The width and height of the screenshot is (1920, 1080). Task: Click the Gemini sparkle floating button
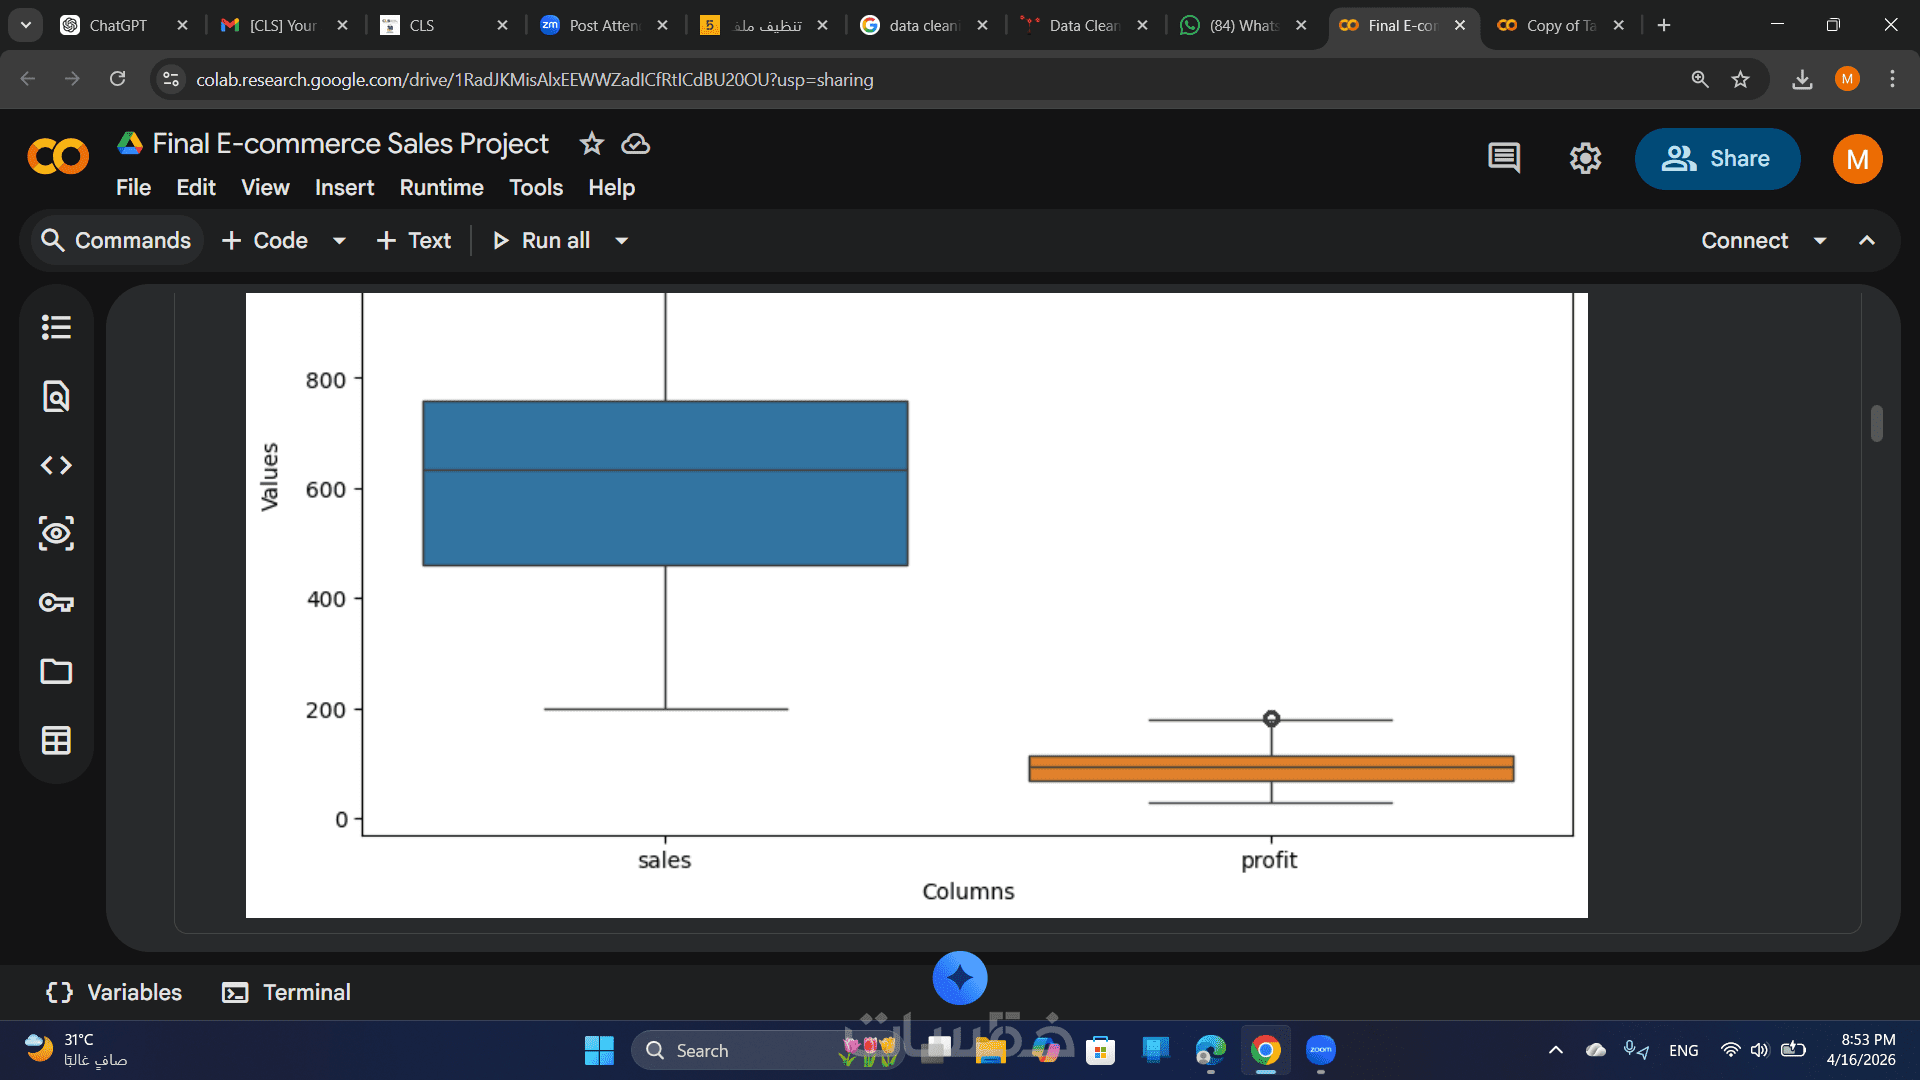(959, 978)
